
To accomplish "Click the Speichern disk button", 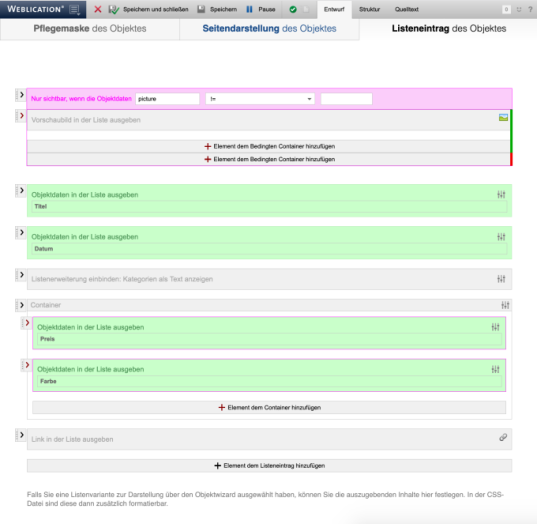I will (217, 9).
